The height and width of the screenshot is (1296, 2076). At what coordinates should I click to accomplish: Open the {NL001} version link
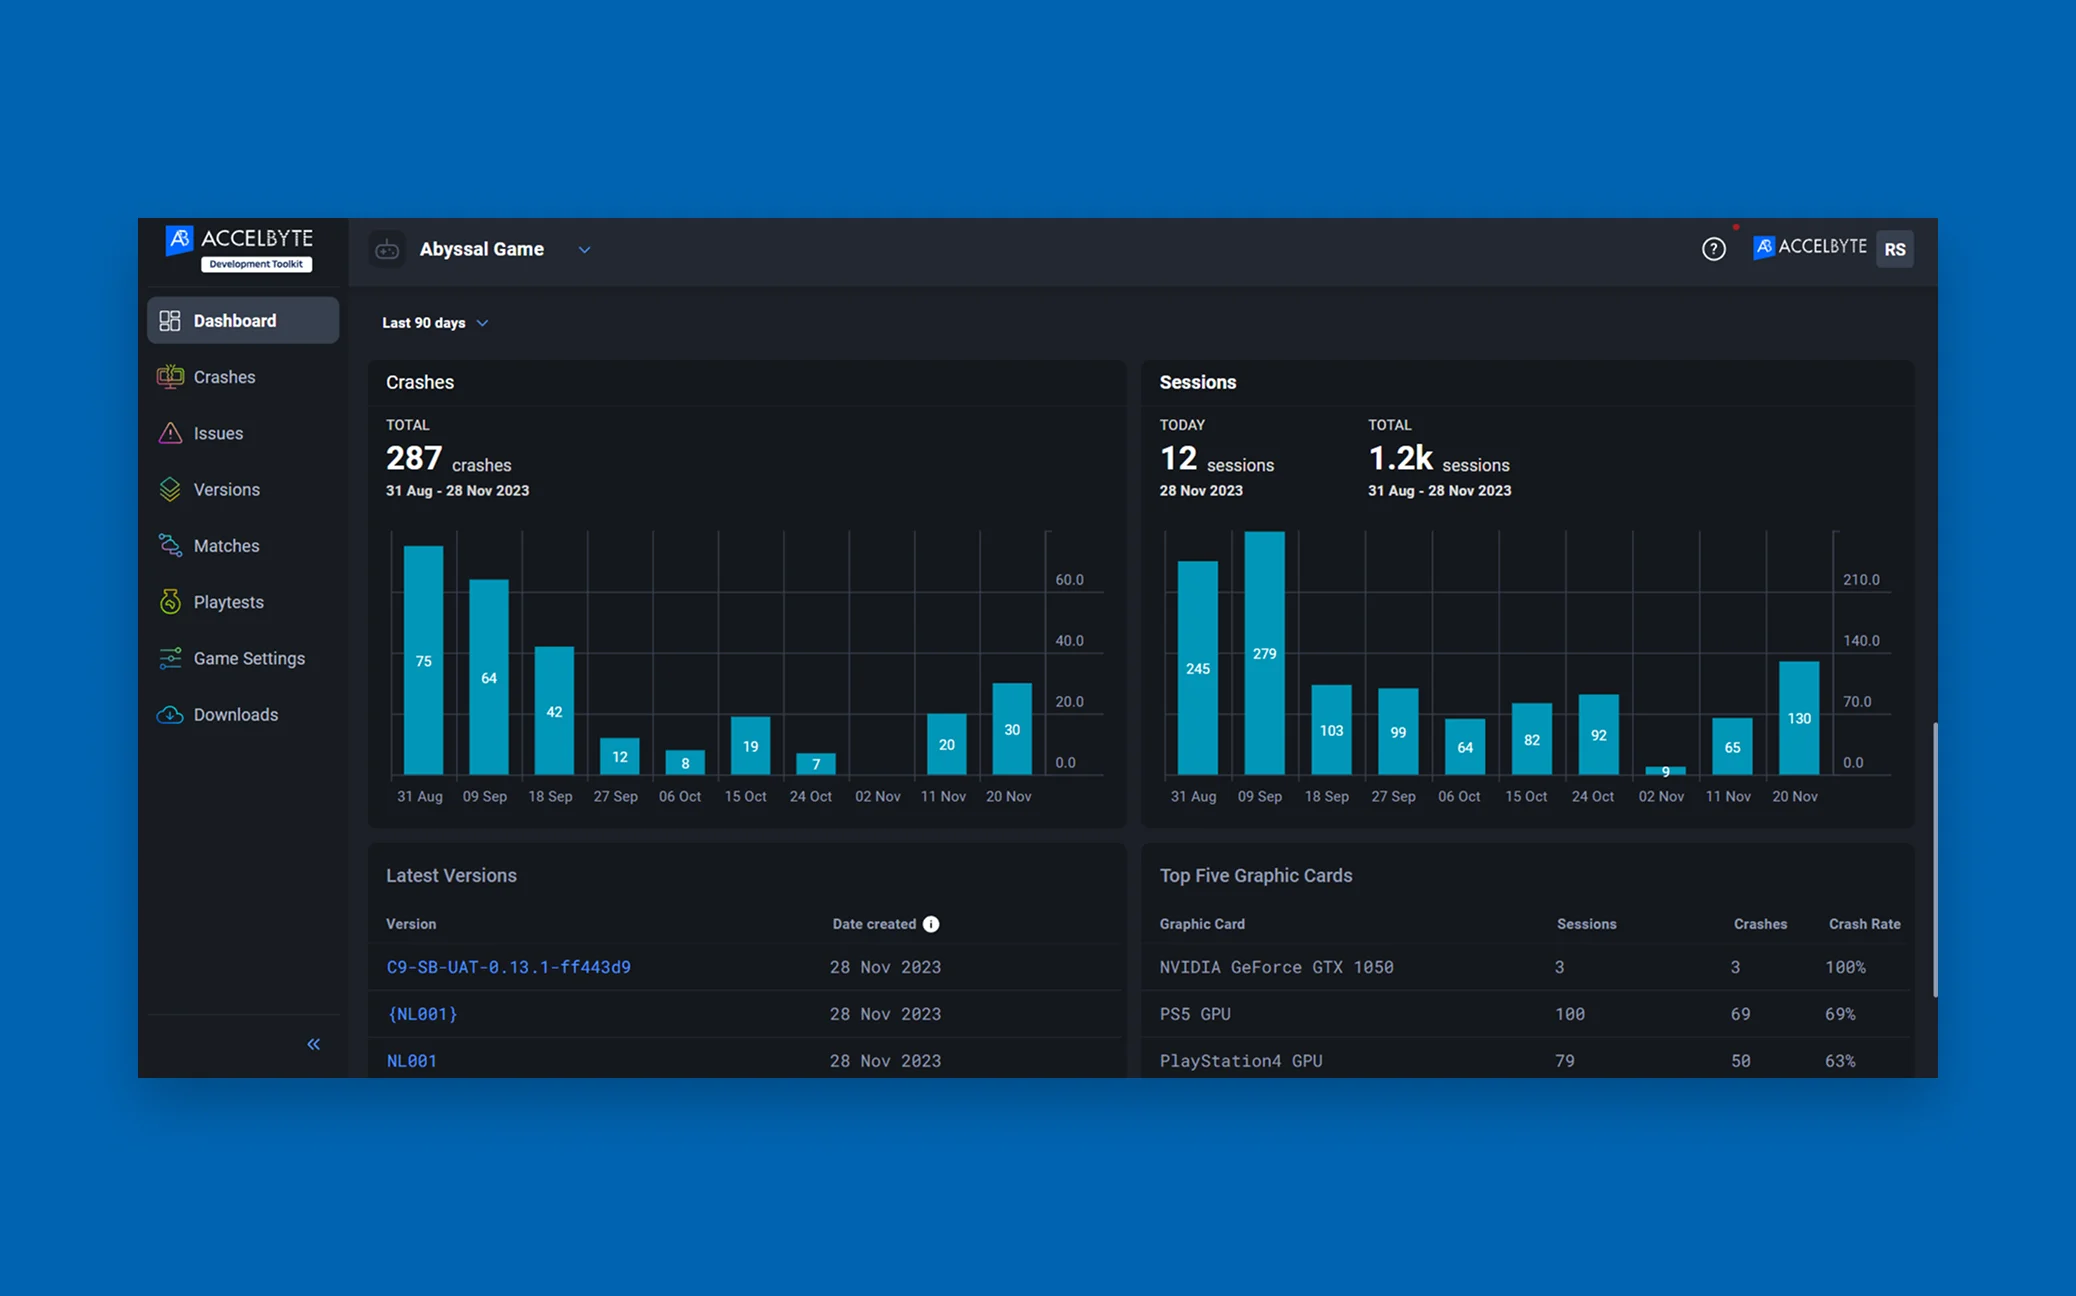coord(422,1014)
